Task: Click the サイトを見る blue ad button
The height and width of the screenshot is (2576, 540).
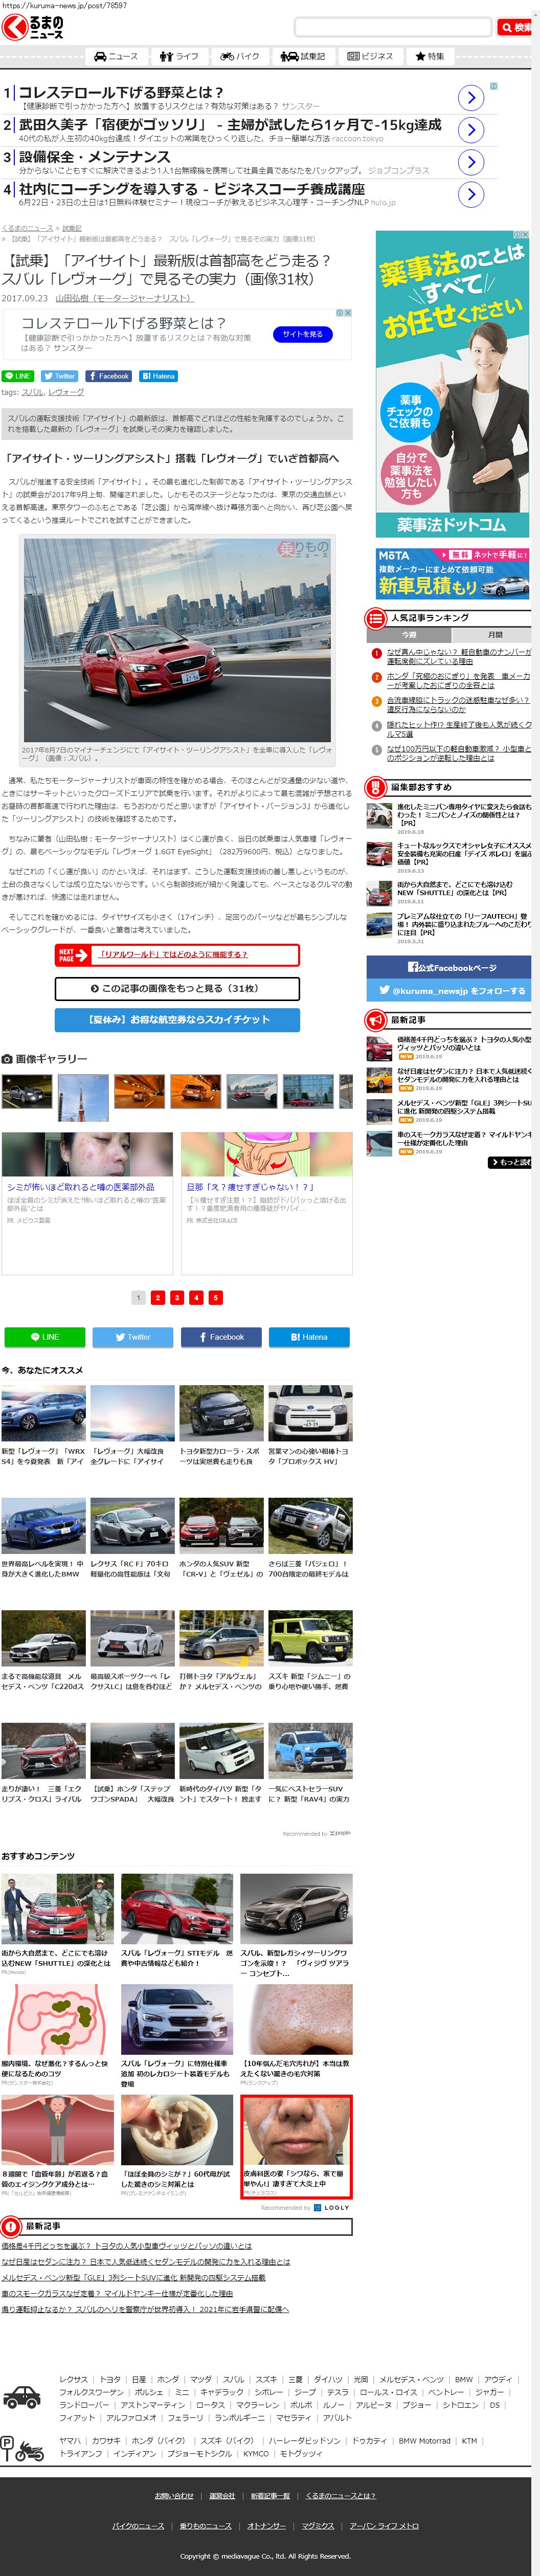Action: click(302, 334)
